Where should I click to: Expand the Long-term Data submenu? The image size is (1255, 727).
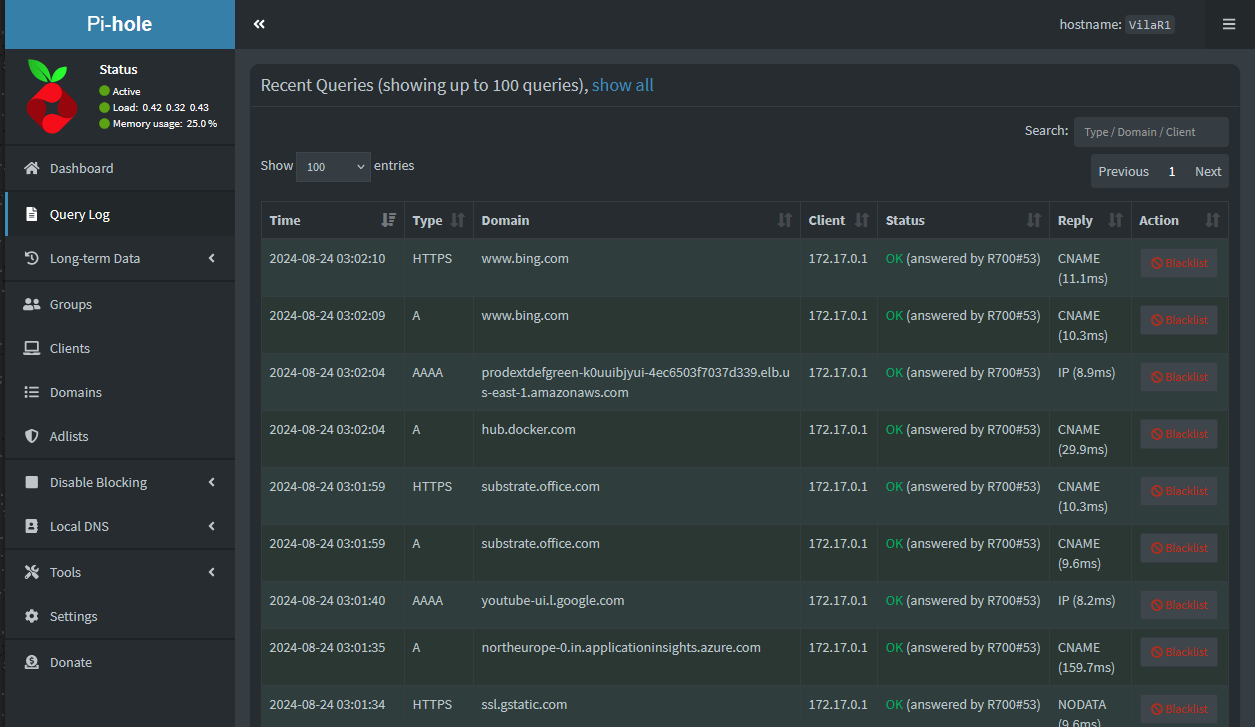[x=210, y=258]
